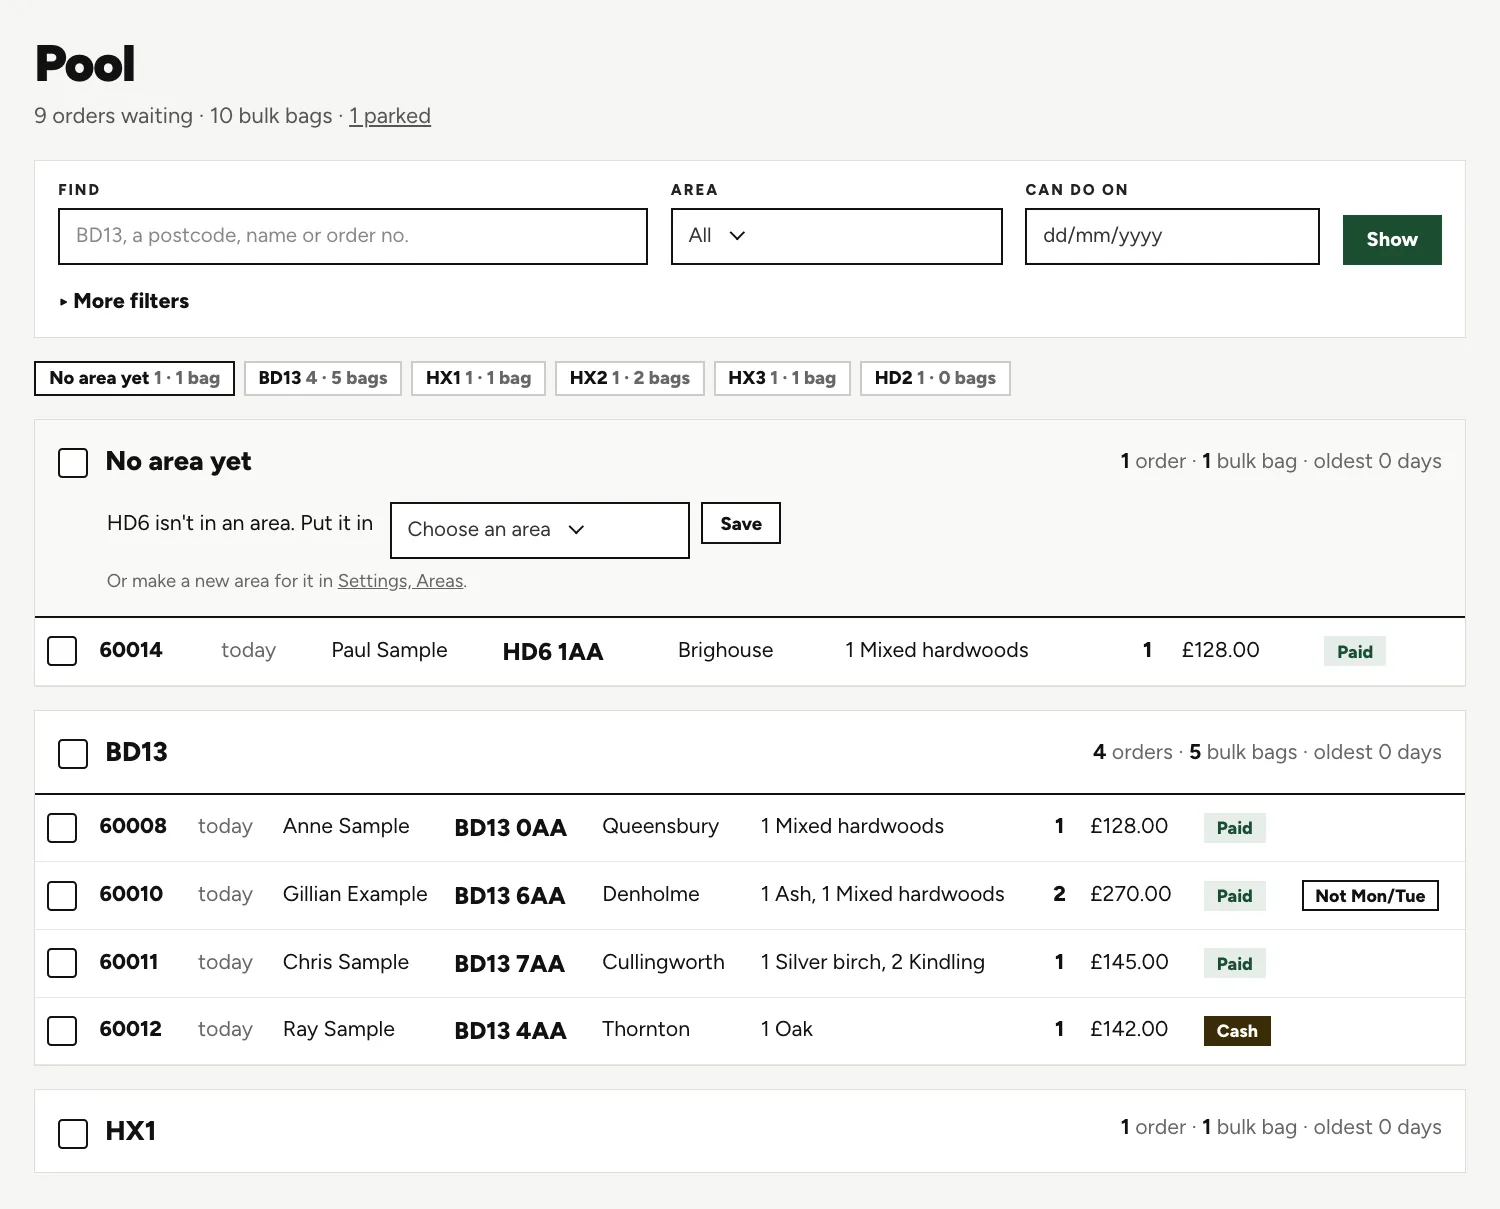Viewport: 1500px width, 1209px height.
Task: Select order 60008 checkbox
Action: (x=62, y=828)
